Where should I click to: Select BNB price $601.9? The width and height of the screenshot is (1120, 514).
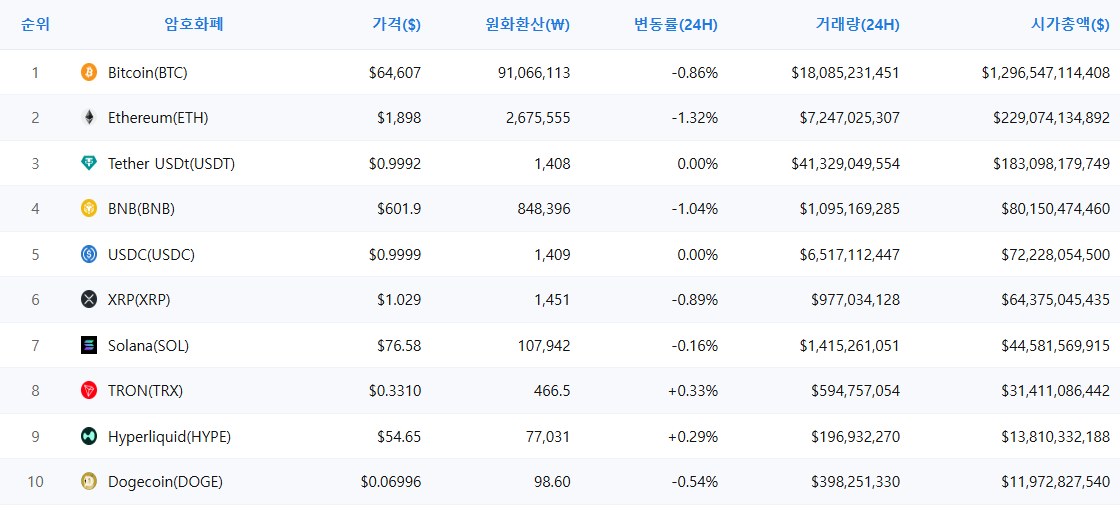point(399,208)
